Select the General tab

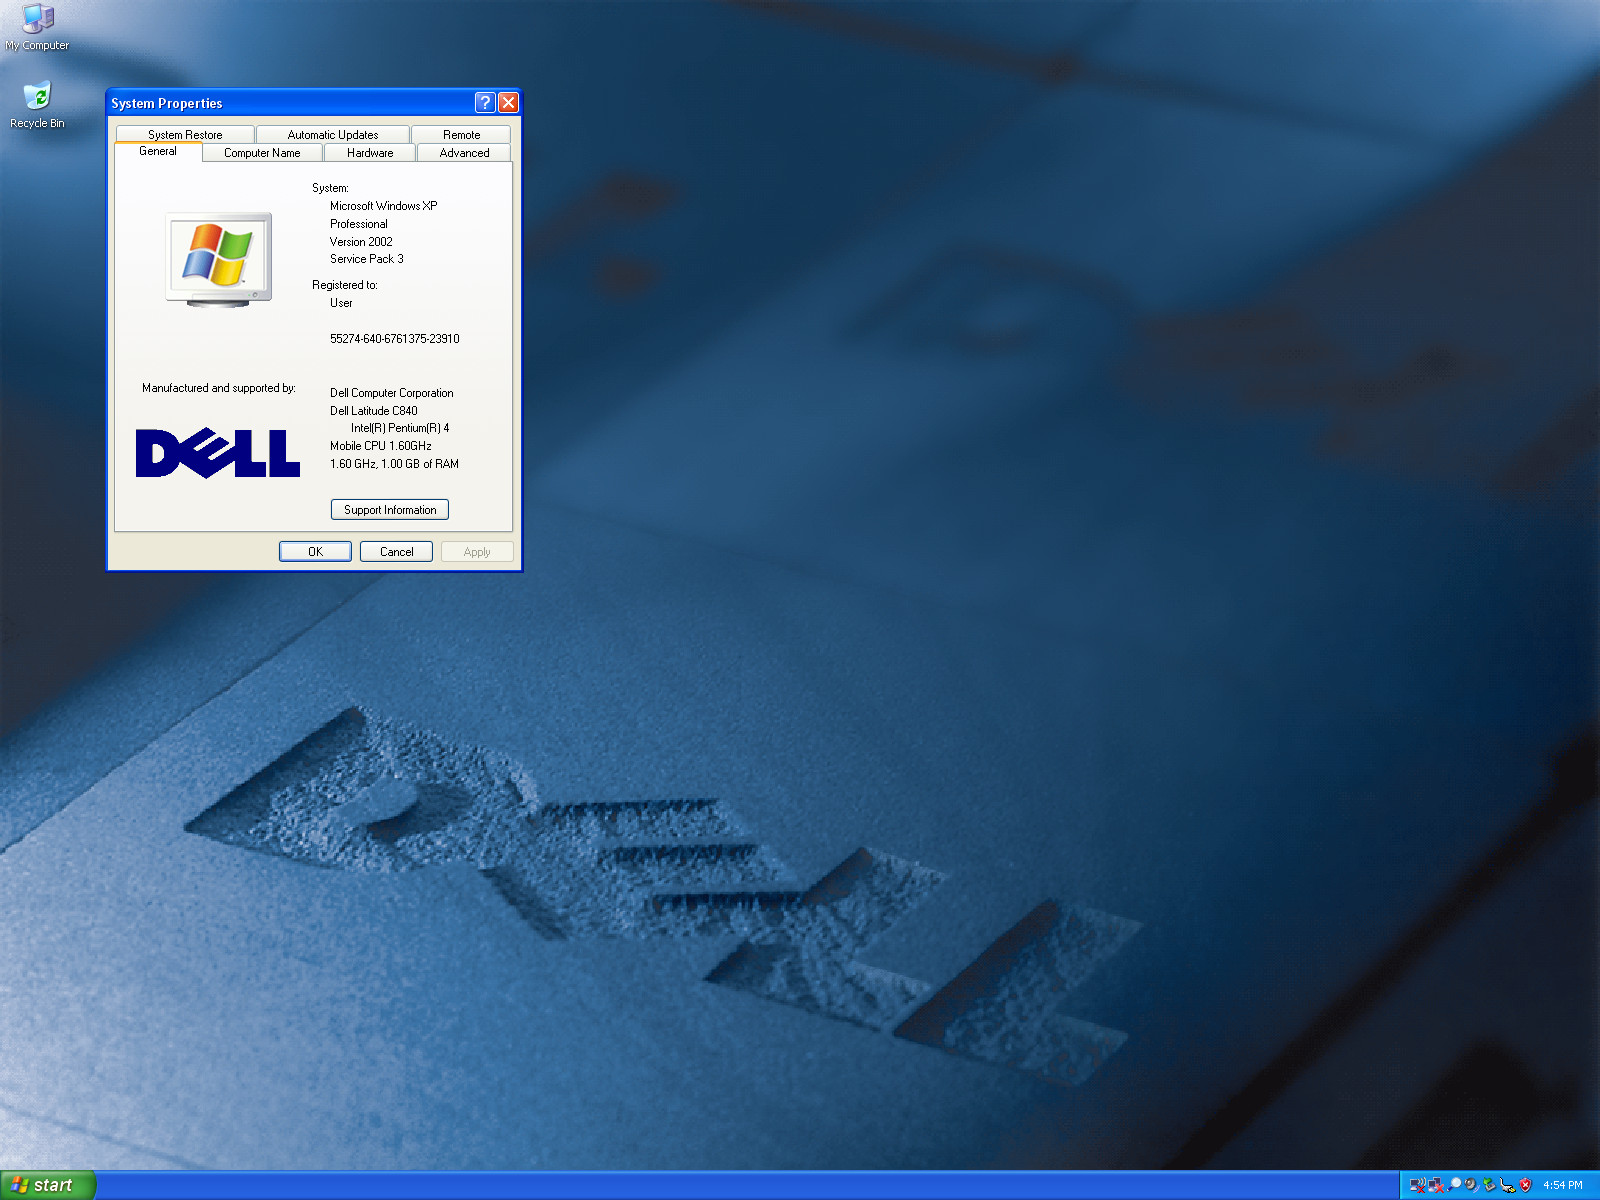pyautogui.click(x=158, y=151)
